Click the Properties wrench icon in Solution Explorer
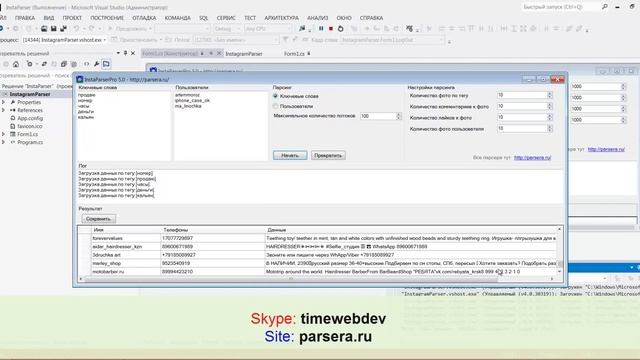 pyautogui.click(x=97, y=64)
